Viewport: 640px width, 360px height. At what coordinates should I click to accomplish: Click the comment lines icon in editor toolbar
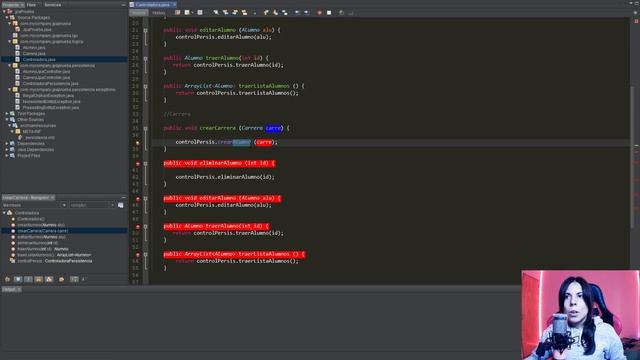341,13
